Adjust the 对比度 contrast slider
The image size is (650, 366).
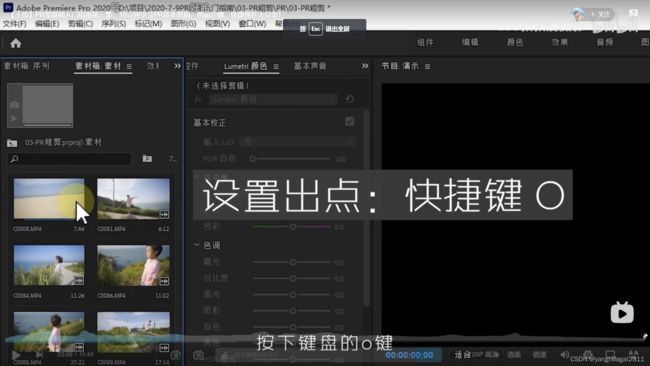(292, 278)
